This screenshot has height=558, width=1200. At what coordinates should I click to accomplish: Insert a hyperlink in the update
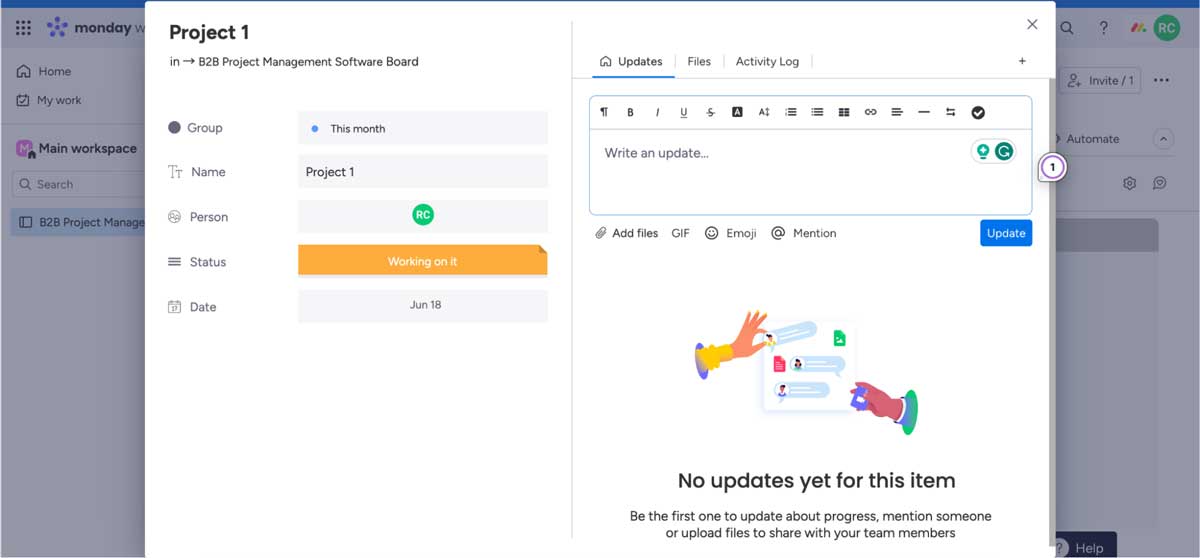tap(871, 112)
